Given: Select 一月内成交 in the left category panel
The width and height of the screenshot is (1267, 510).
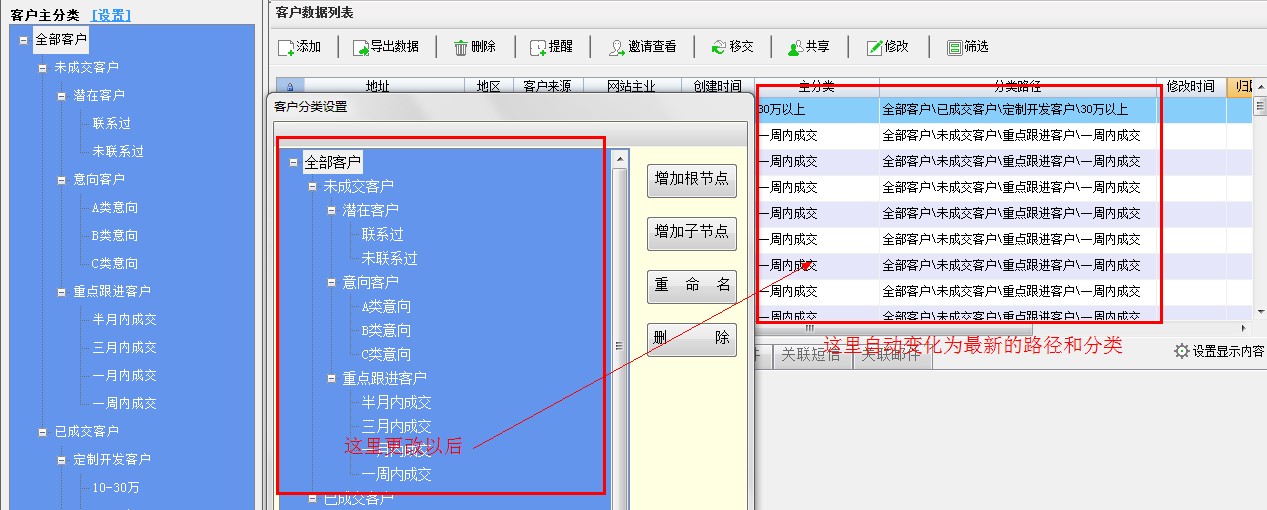Looking at the screenshot, I should [125, 376].
